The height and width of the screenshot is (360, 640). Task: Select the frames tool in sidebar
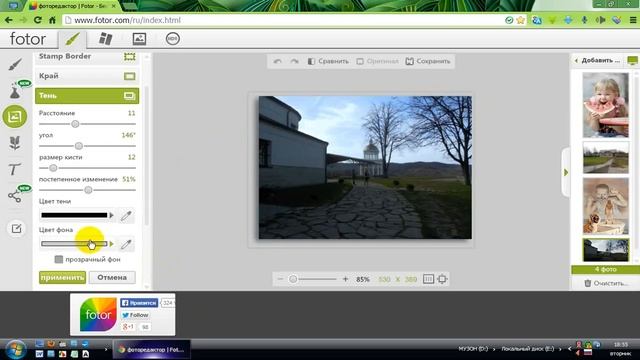pos(15,117)
